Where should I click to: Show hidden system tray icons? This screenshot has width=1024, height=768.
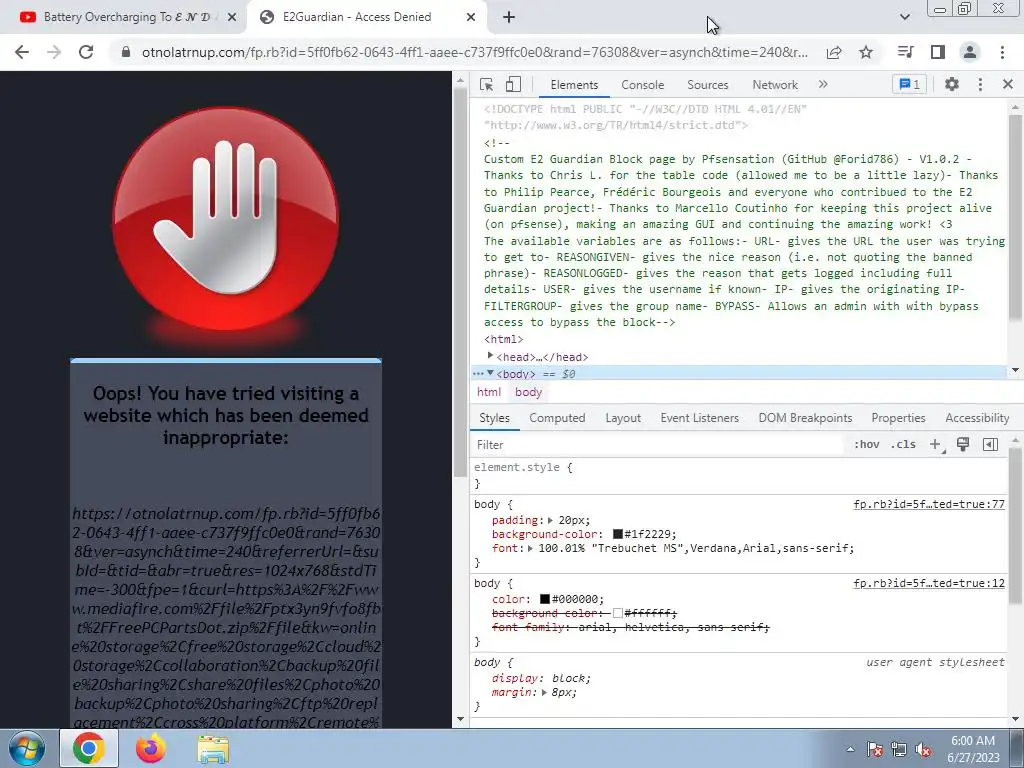point(850,749)
